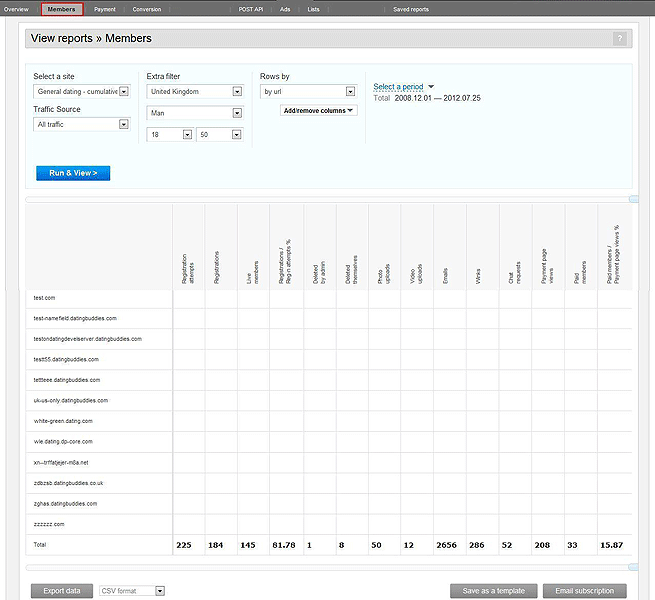
Task: Click total Registration attempts value 225
Action: coord(184,545)
